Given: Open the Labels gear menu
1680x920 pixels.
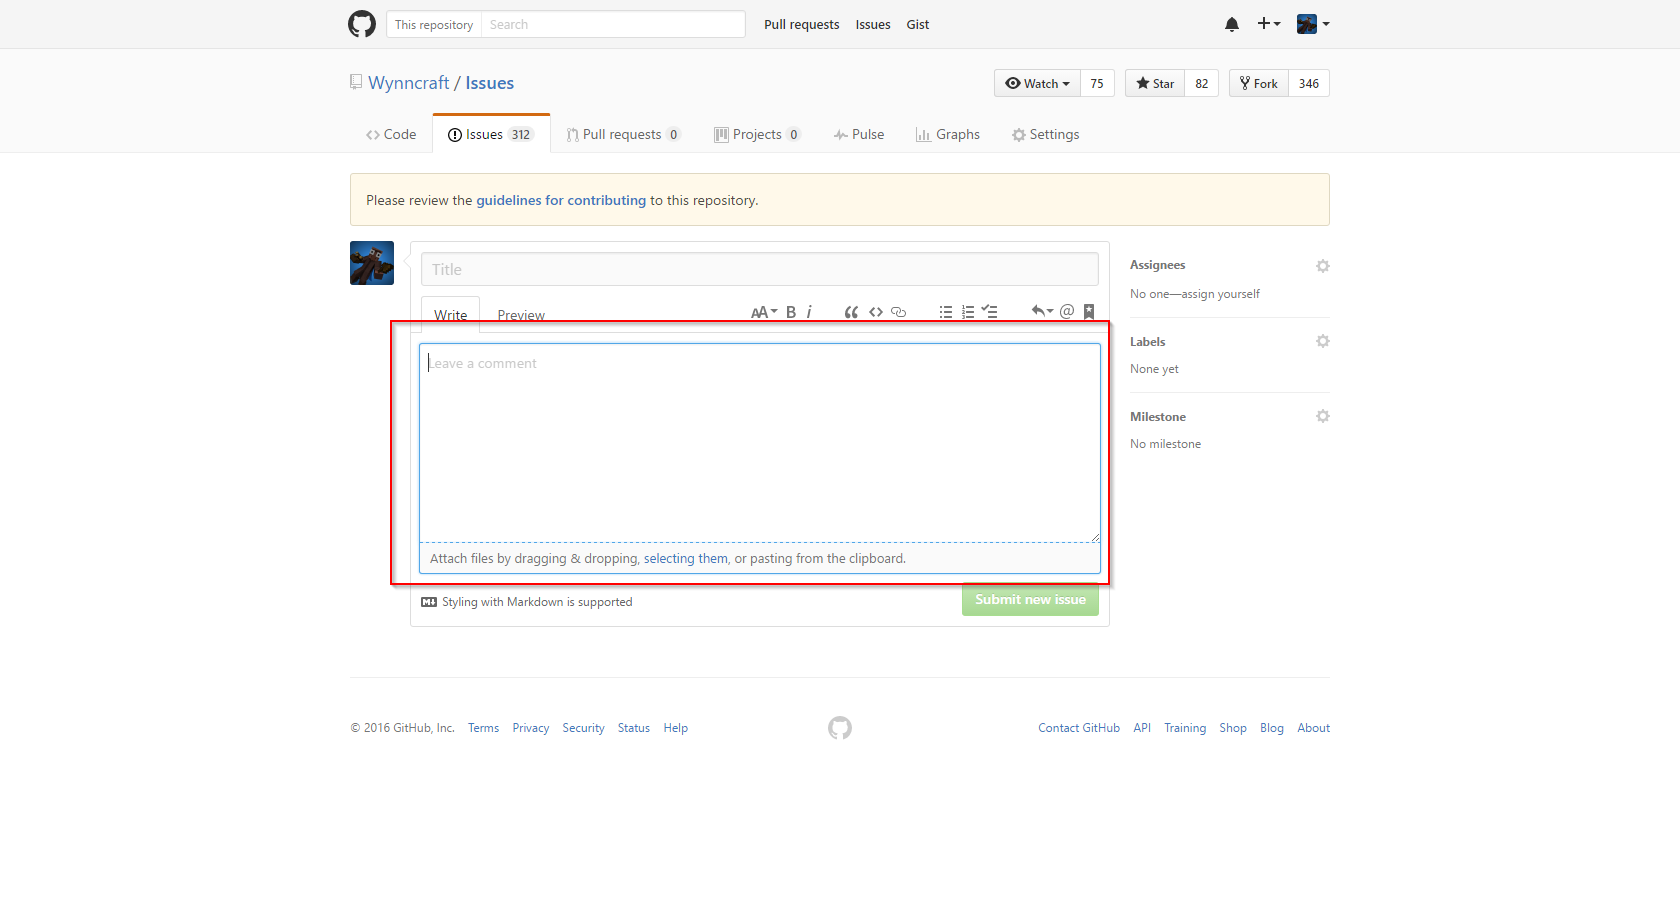Looking at the screenshot, I should 1322,341.
